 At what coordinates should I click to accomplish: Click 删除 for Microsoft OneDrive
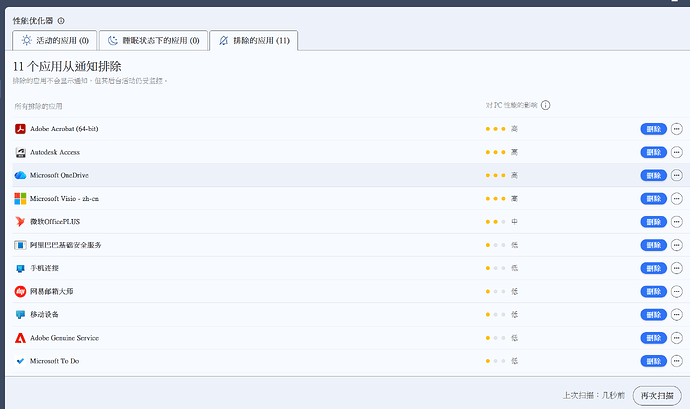point(653,175)
